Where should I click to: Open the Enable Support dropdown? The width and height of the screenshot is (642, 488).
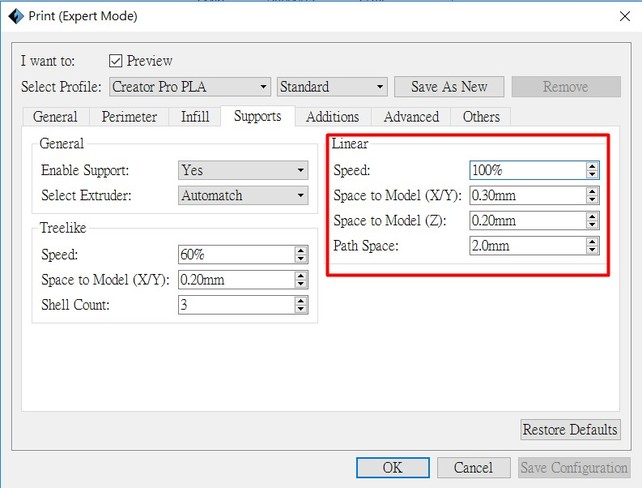click(x=242, y=171)
